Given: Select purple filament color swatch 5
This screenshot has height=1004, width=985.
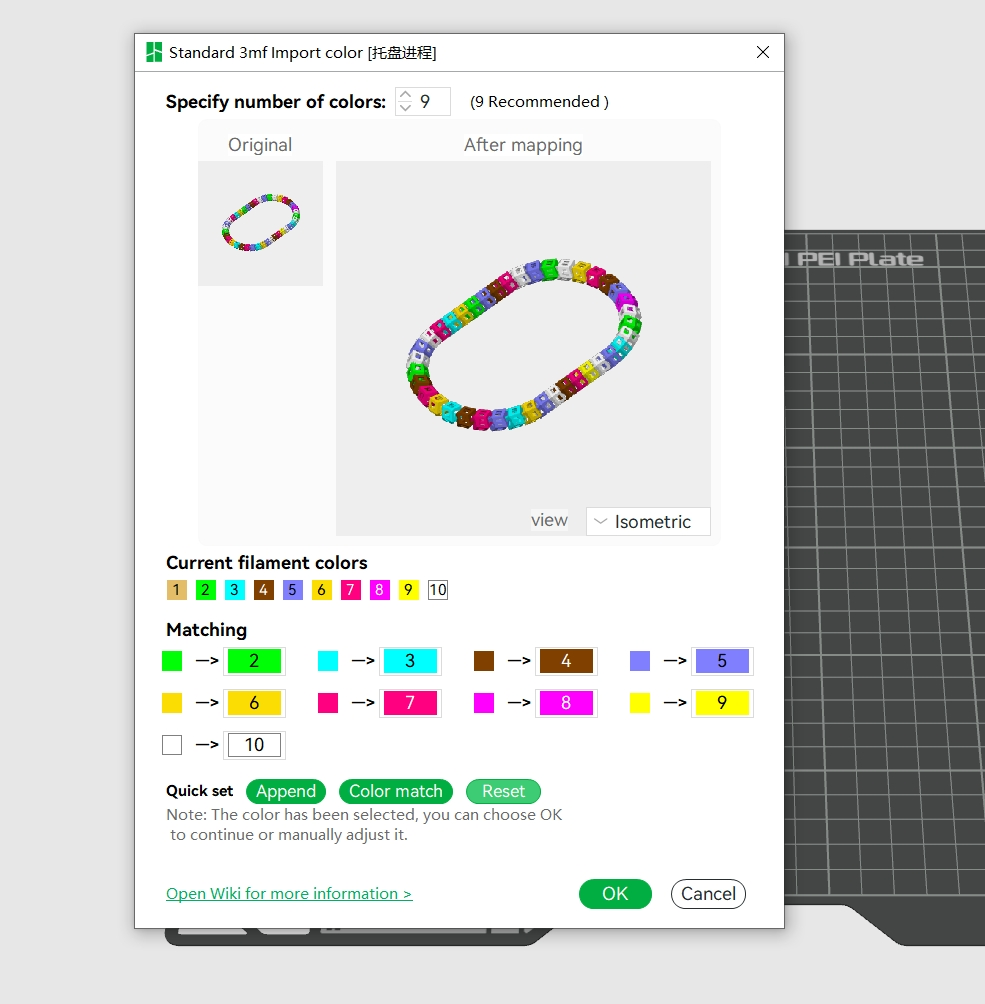Looking at the screenshot, I should tap(293, 590).
